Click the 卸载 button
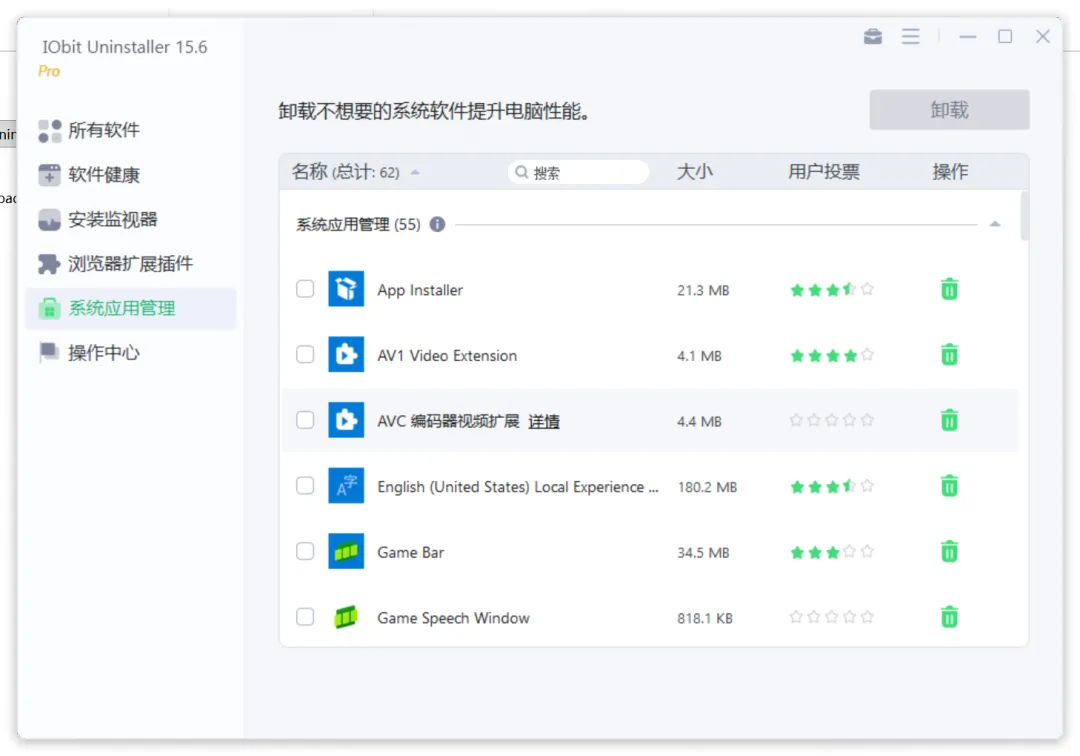This screenshot has height=756, width=1080. tap(949, 109)
